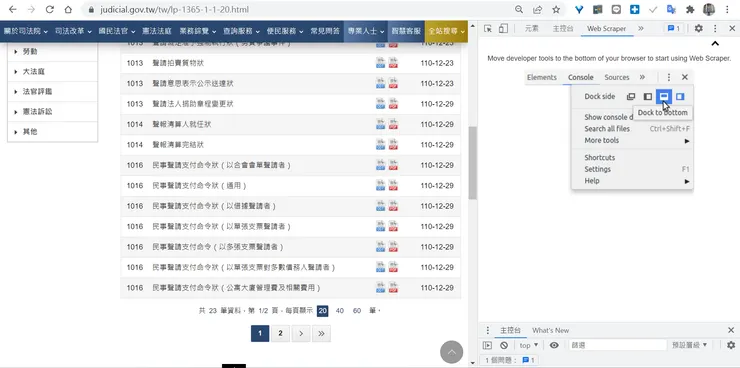Screen dimensions: 740x368
Task: Open the zoom magnifier in address bar
Action: [519, 9]
